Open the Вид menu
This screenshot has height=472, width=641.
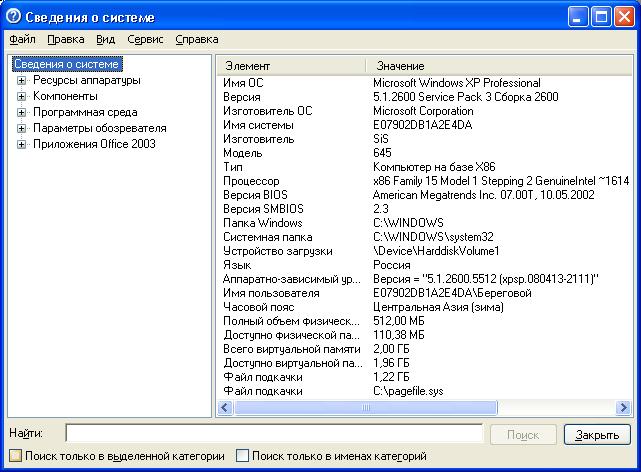[105, 39]
